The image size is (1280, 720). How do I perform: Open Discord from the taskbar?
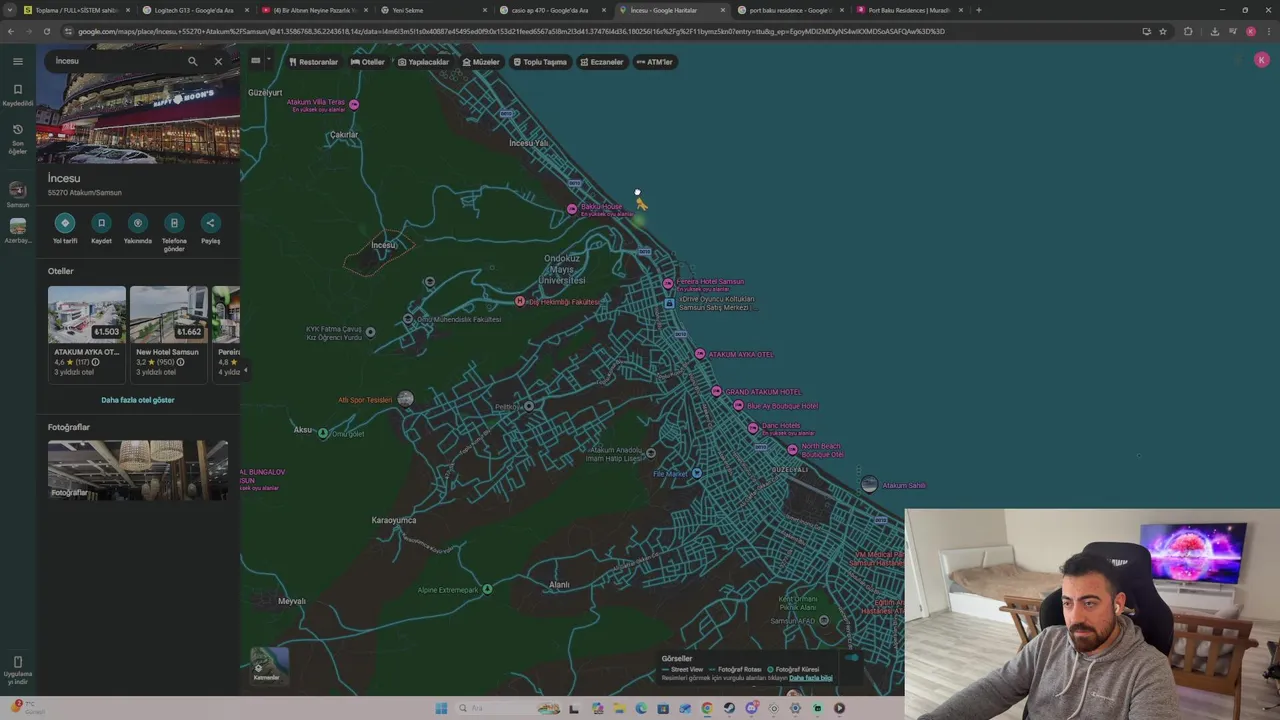[x=751, y=708]
